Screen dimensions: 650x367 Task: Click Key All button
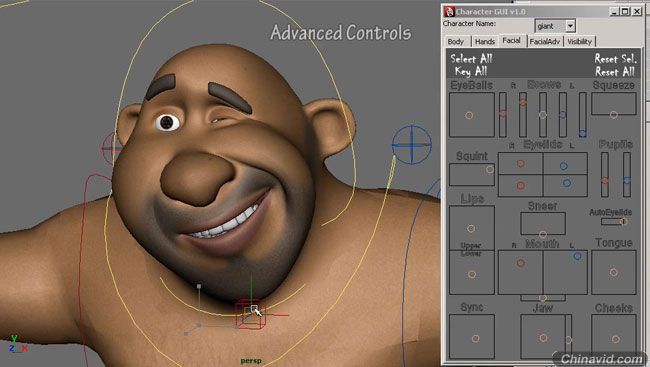pos(471,71)
